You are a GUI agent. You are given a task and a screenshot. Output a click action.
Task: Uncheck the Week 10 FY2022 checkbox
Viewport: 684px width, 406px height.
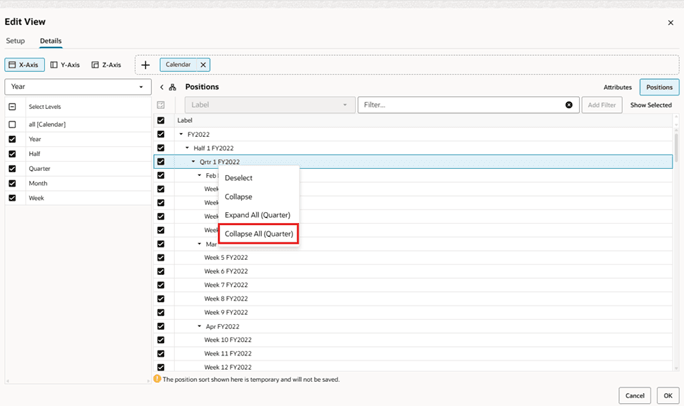161,340
